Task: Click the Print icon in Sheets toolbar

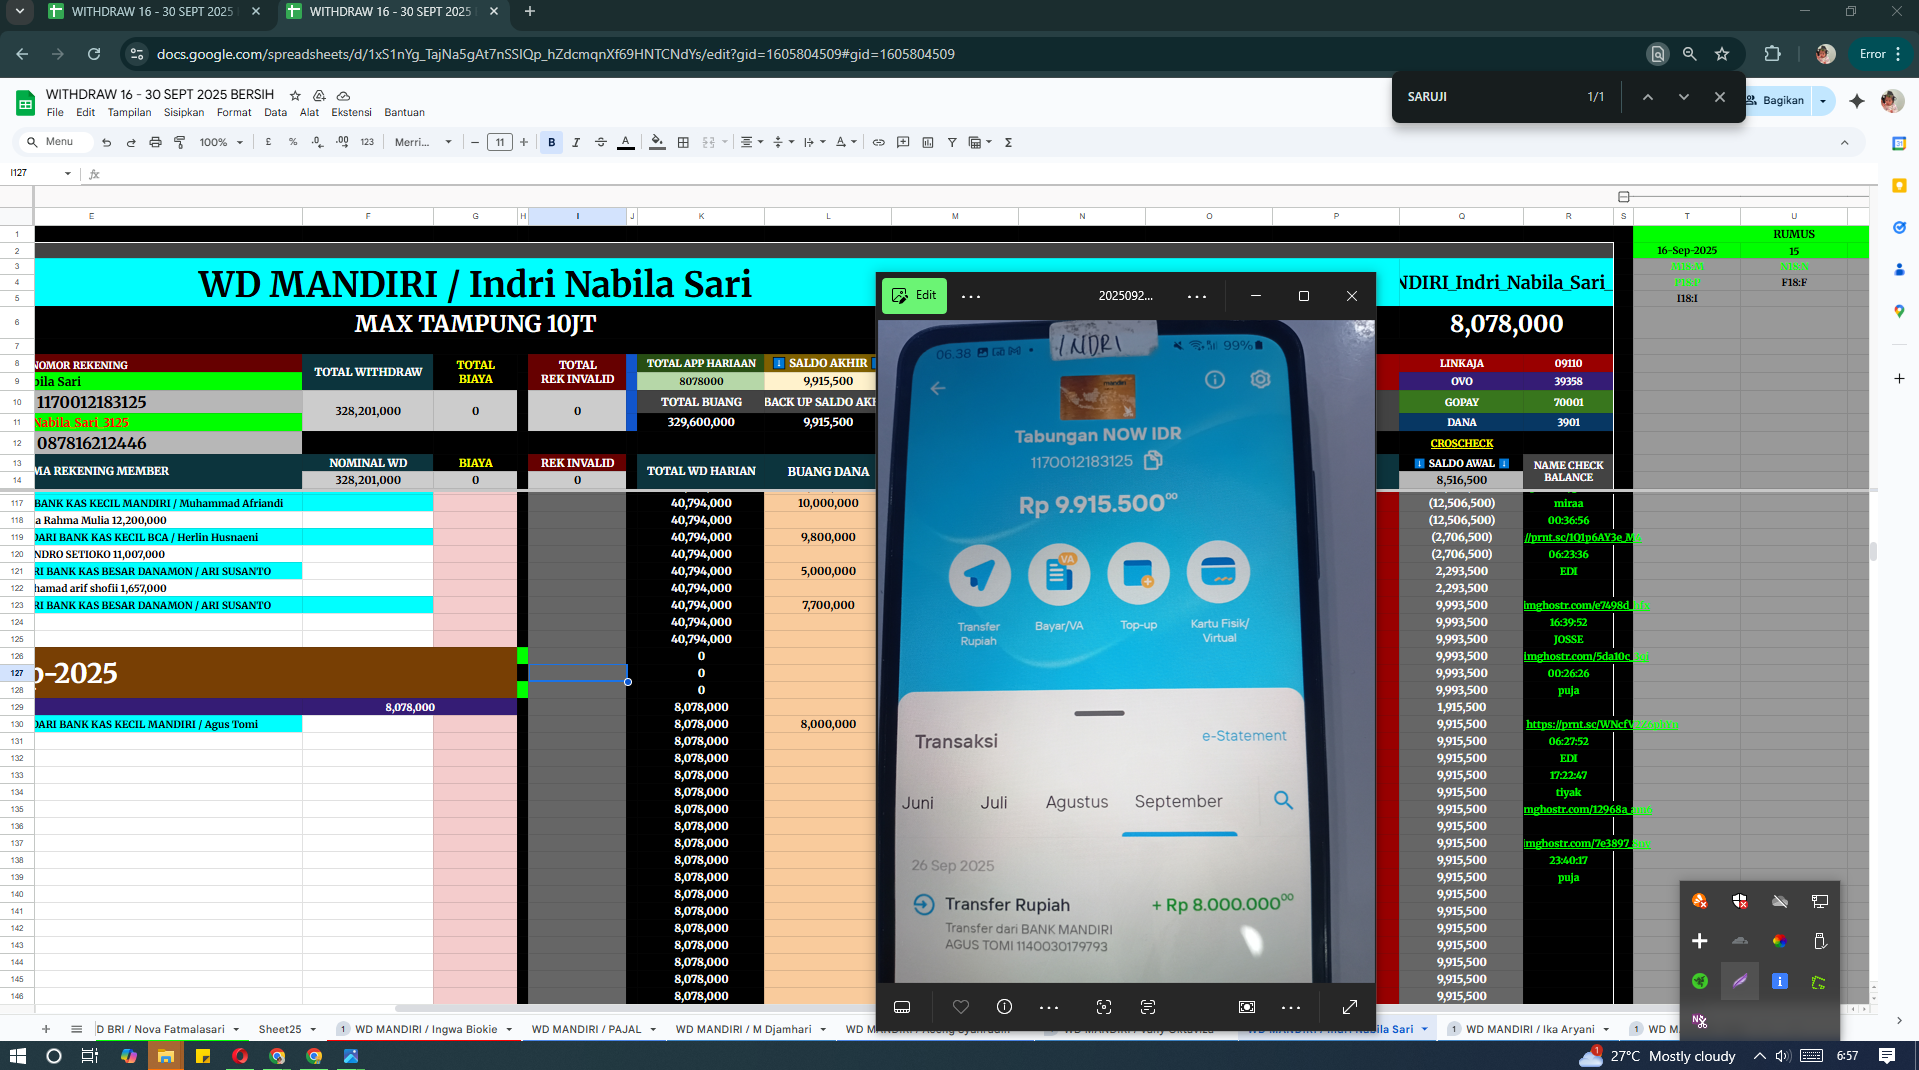Action: click(155, 142)
